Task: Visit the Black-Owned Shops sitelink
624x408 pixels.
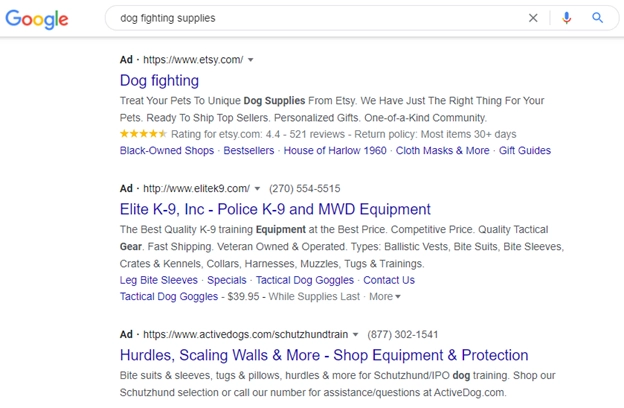Action: coord(167,151)
